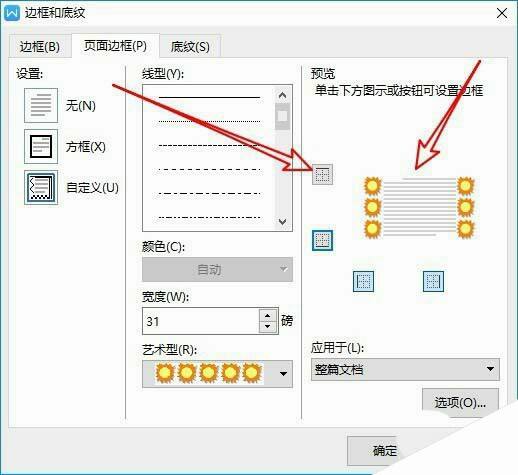The height and width of the screenshot is (475, 518).
Task: Select the 方框(X) box border icon
Action: [41, 146]
